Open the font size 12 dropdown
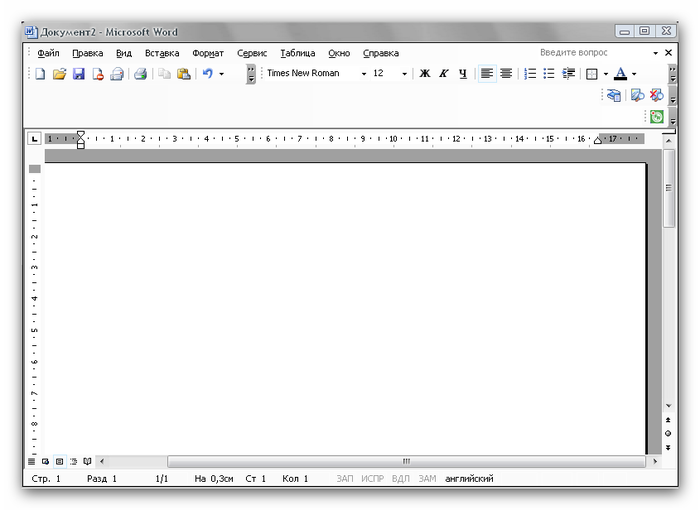This screenshot has width=700, height=510. coord(404,74)
